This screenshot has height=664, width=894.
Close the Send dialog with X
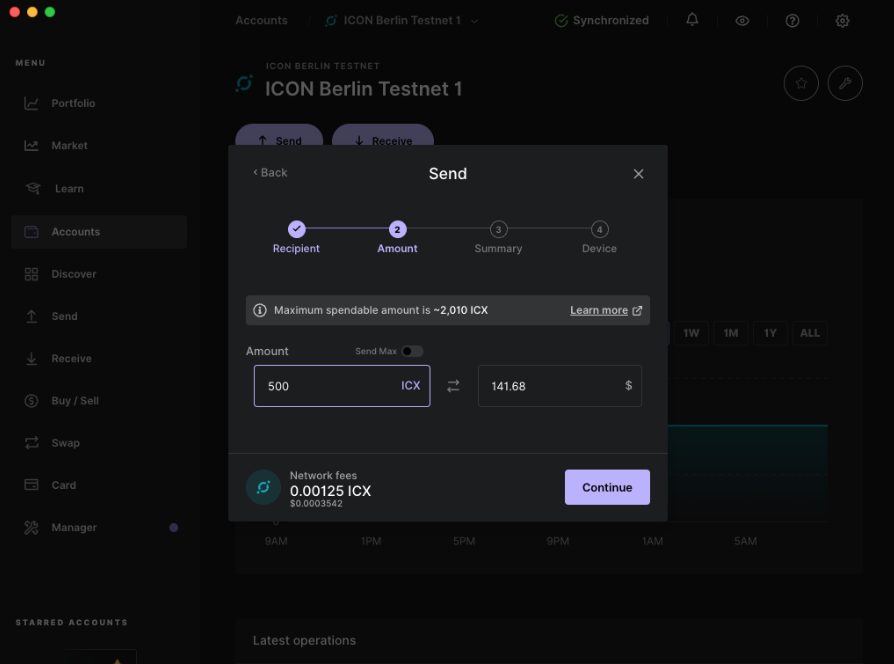638,174
